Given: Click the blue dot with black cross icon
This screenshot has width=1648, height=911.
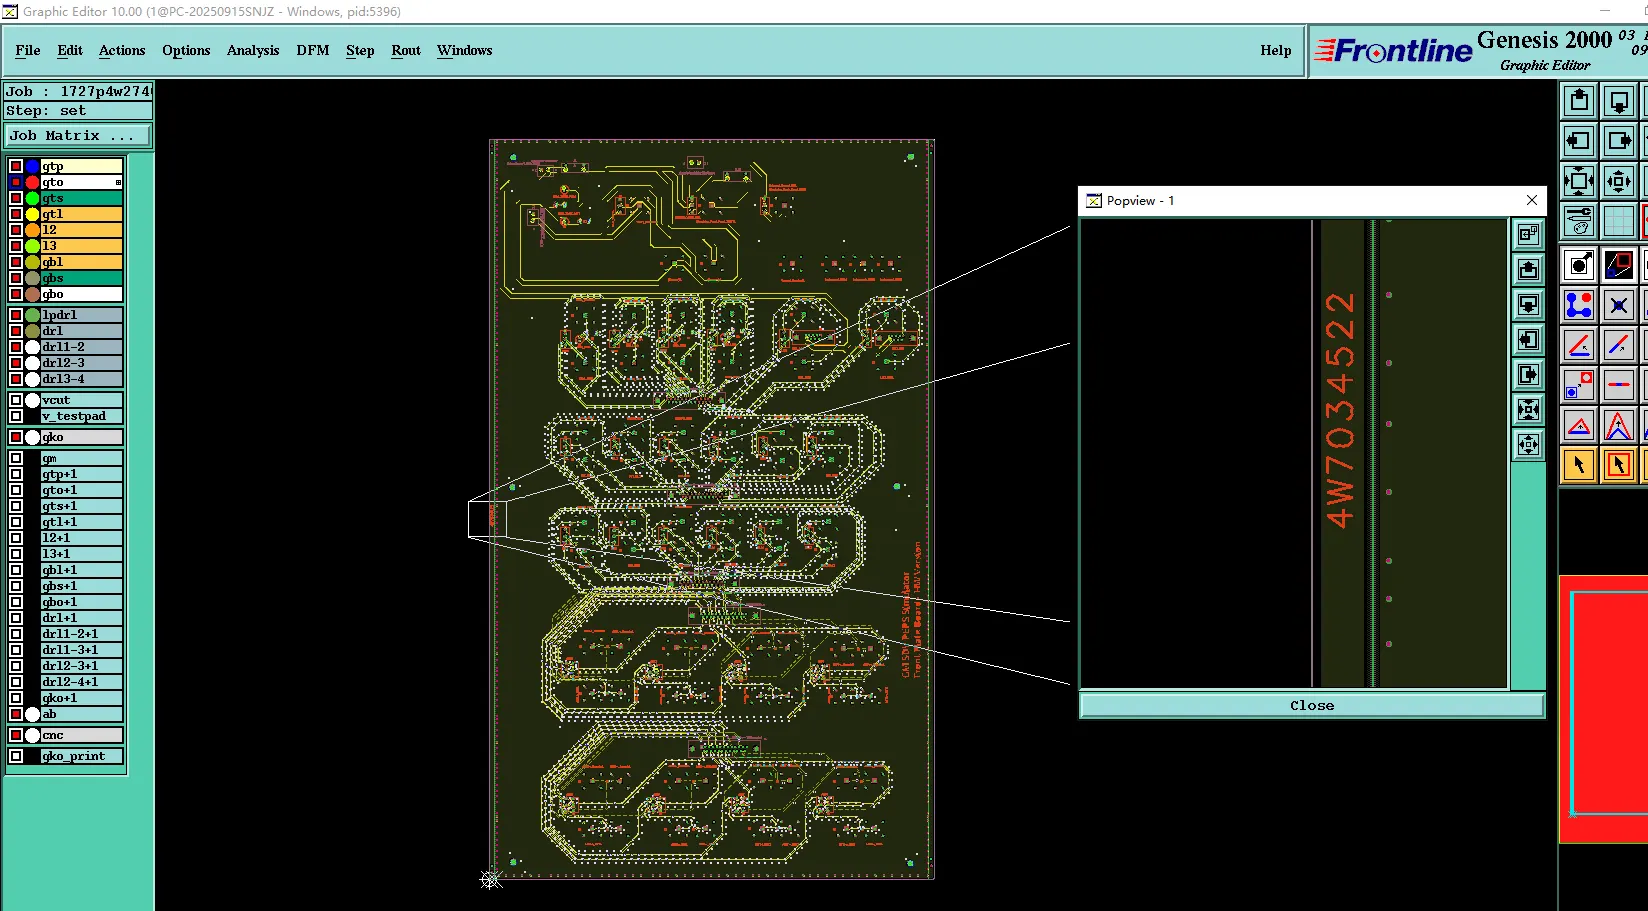Looking at the screenshot, I should [x=1619, y=305].
